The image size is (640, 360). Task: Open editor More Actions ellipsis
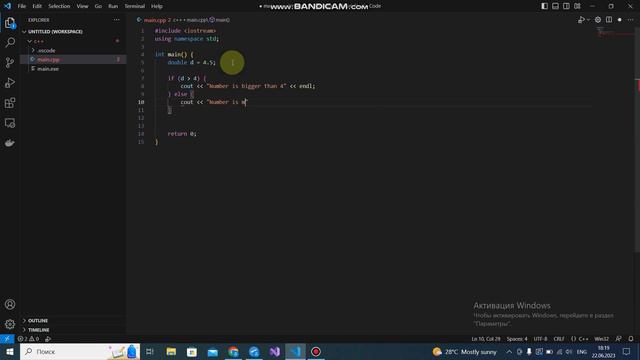631,20
